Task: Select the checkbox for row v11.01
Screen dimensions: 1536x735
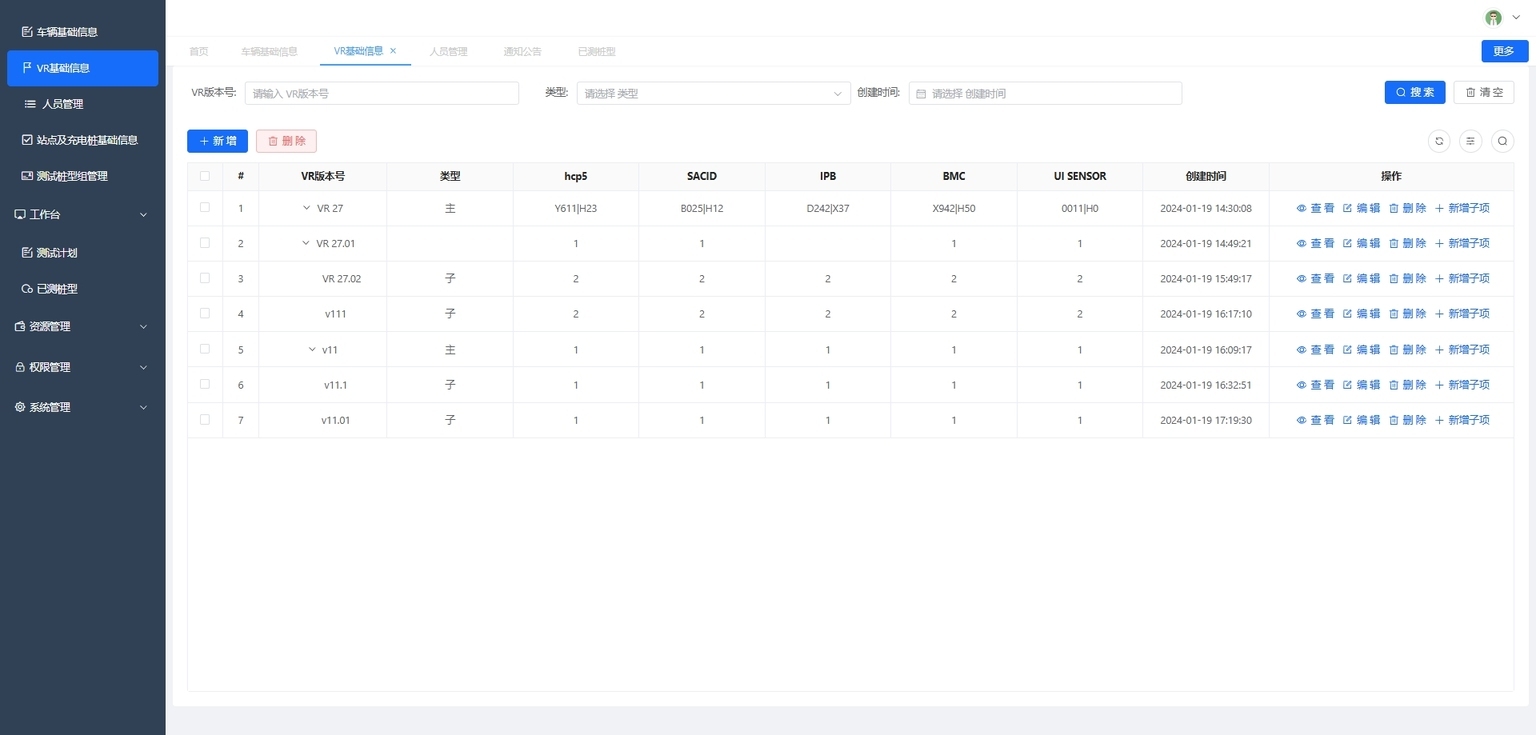Action: pos(205,419)
